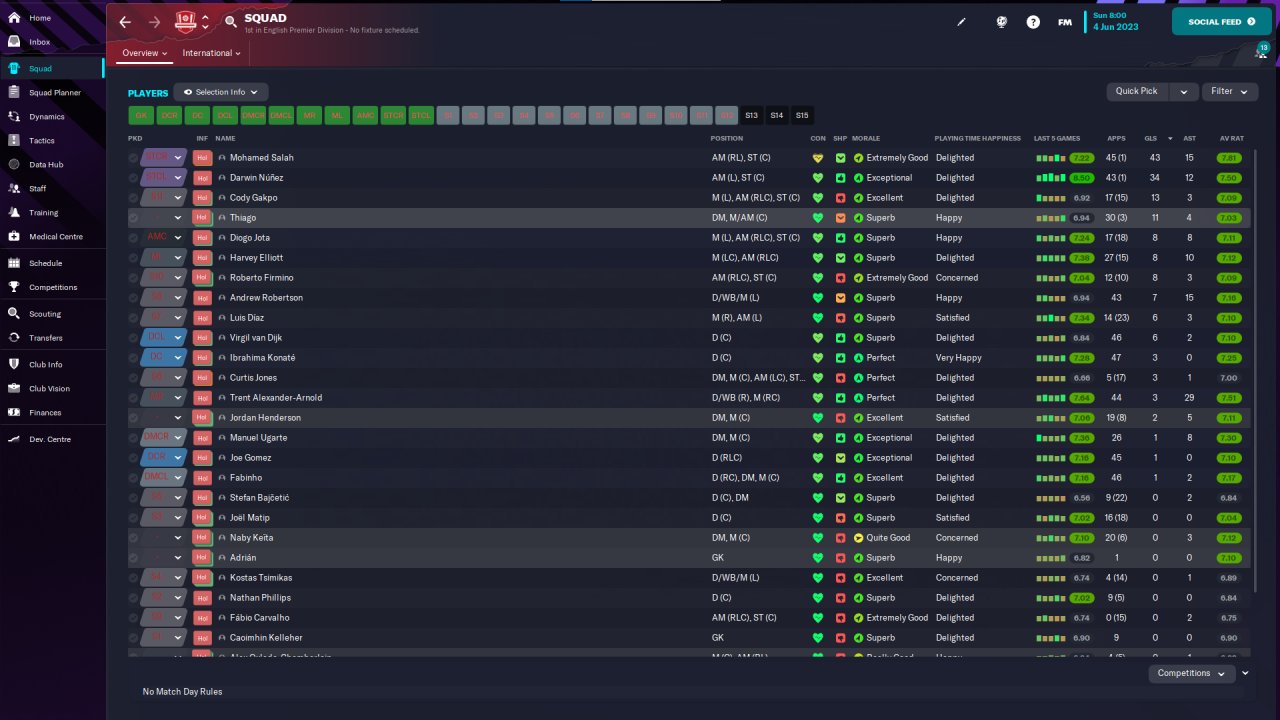Toggle the pick circle for Diogo Jota
The image size is (1280, 720).
coord(134,238)
